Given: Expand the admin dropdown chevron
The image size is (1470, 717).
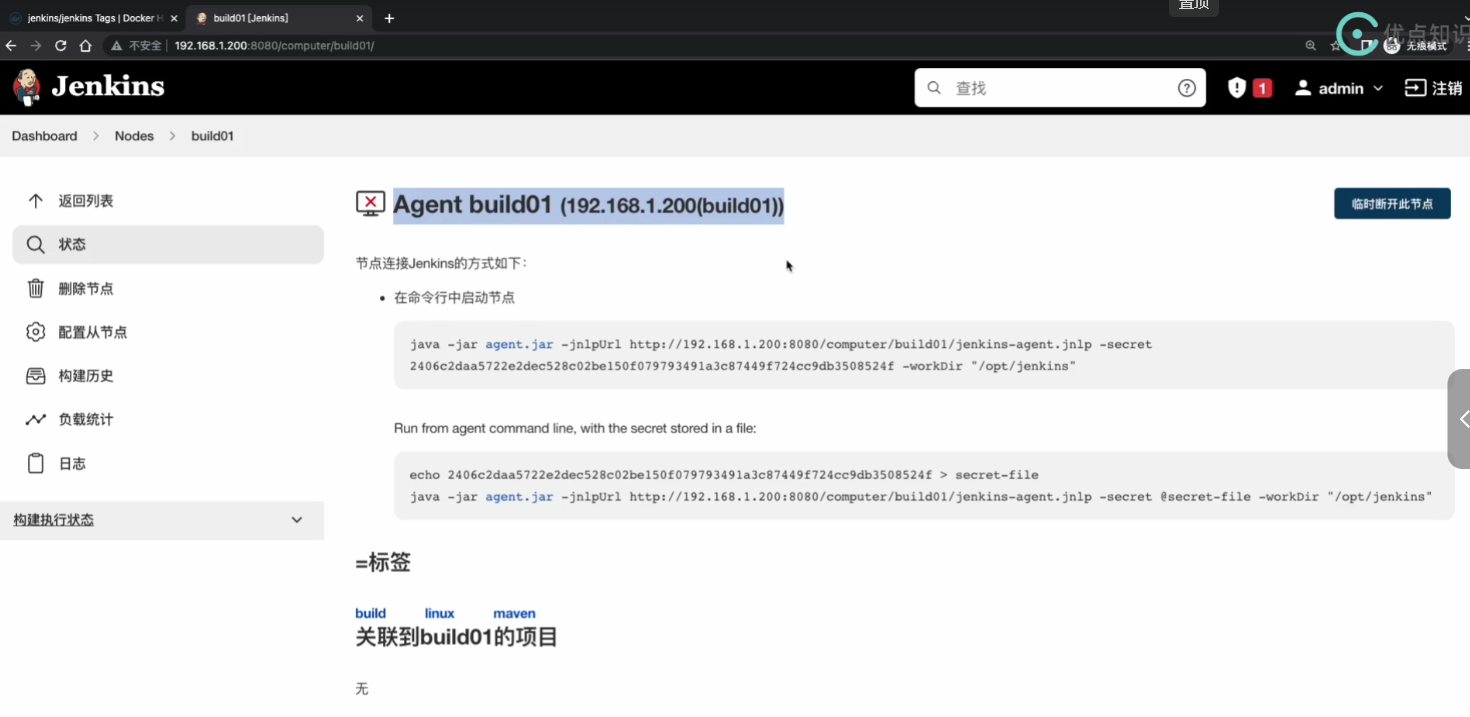Looking at the screenshot, I should click(x=1378, y=88).
